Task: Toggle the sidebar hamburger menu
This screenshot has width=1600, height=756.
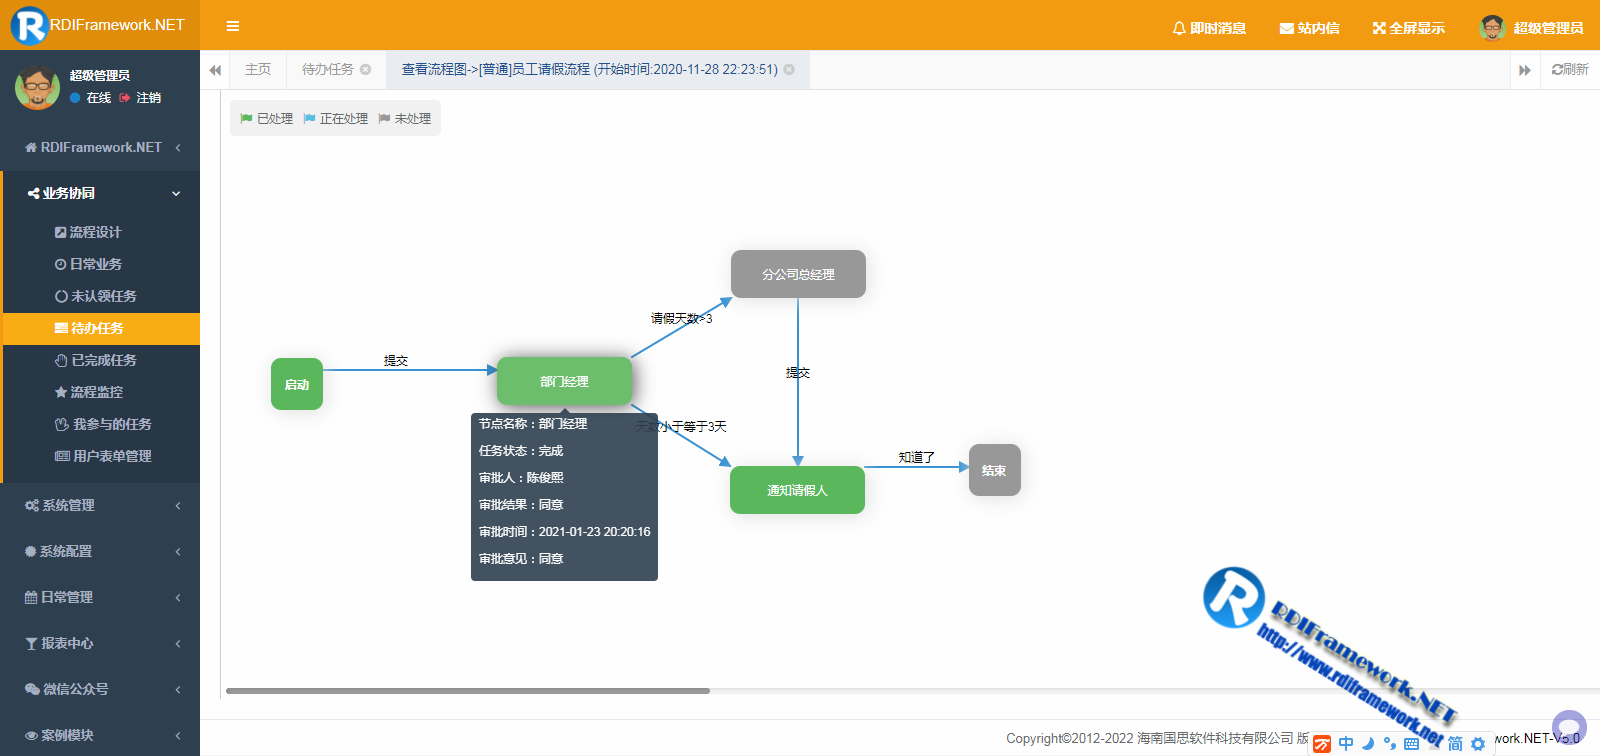Action: (233, 26)
